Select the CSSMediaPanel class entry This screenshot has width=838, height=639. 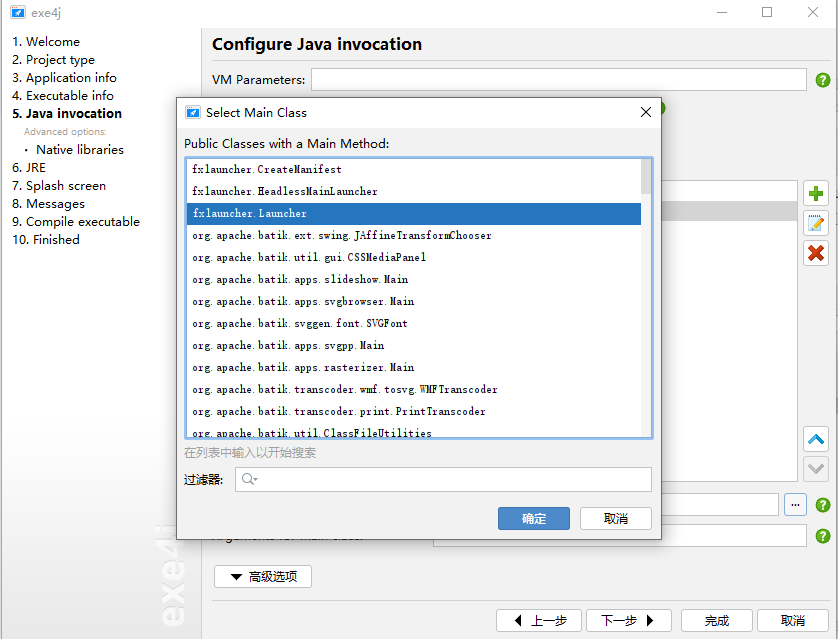414,258
